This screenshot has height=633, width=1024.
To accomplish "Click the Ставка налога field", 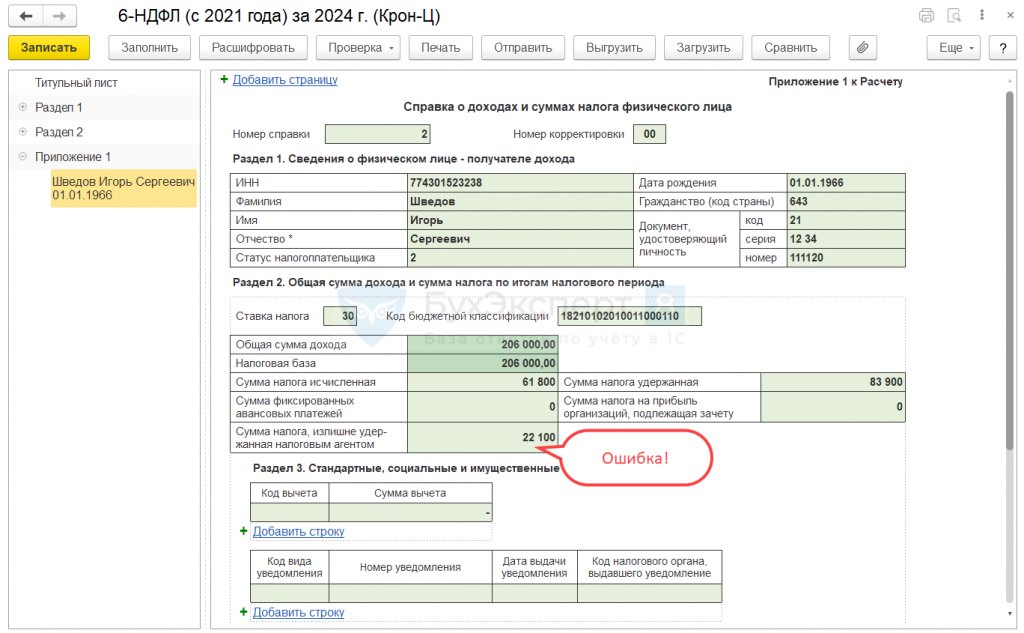I will (x=340, y=317).
